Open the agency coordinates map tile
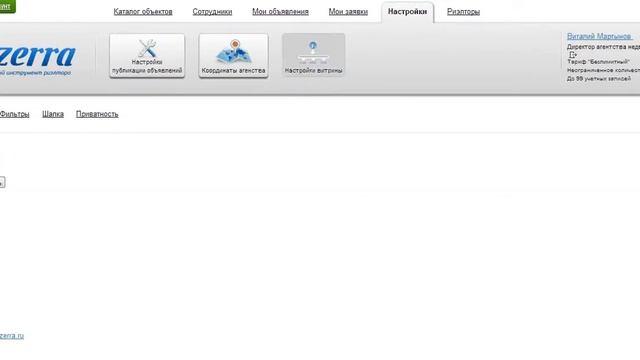The height and width of the screenshot is (360, 640). pos(233,56)
